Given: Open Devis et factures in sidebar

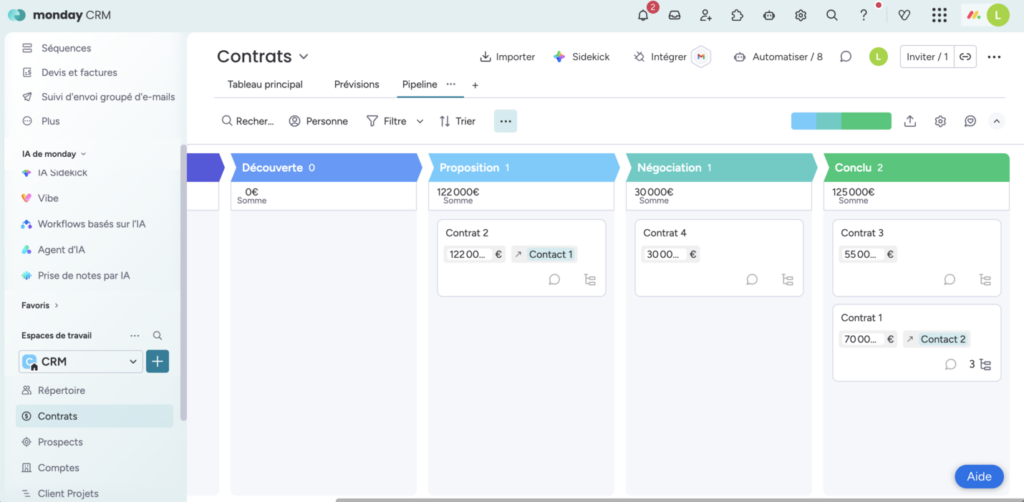Looking at the screenshot, I should [79, 72].
